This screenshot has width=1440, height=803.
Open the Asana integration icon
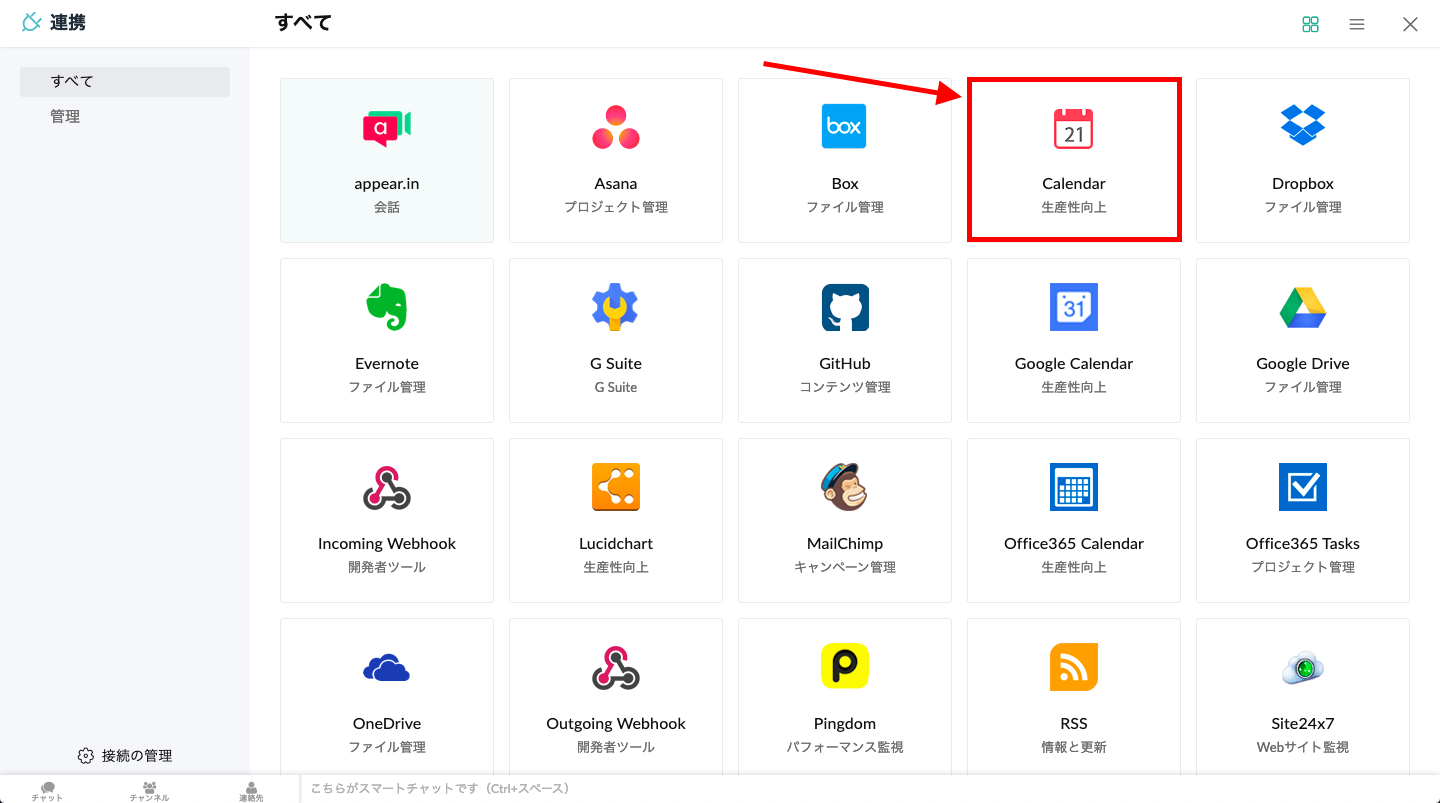point(616,127)
